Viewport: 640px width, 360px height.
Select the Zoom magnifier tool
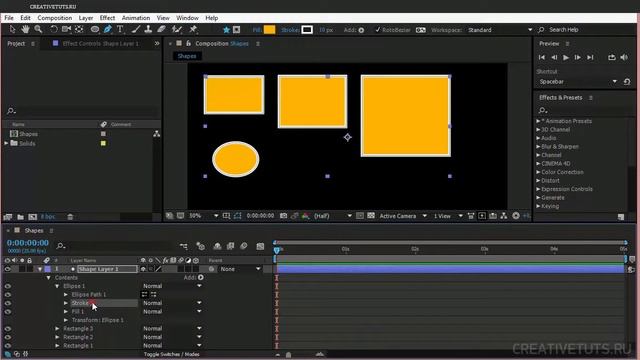[x=38, y=29]
